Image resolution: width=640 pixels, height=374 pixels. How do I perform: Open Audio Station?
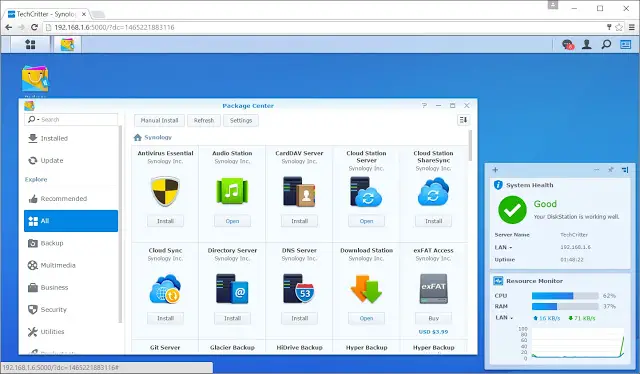(x=232, y=221)
